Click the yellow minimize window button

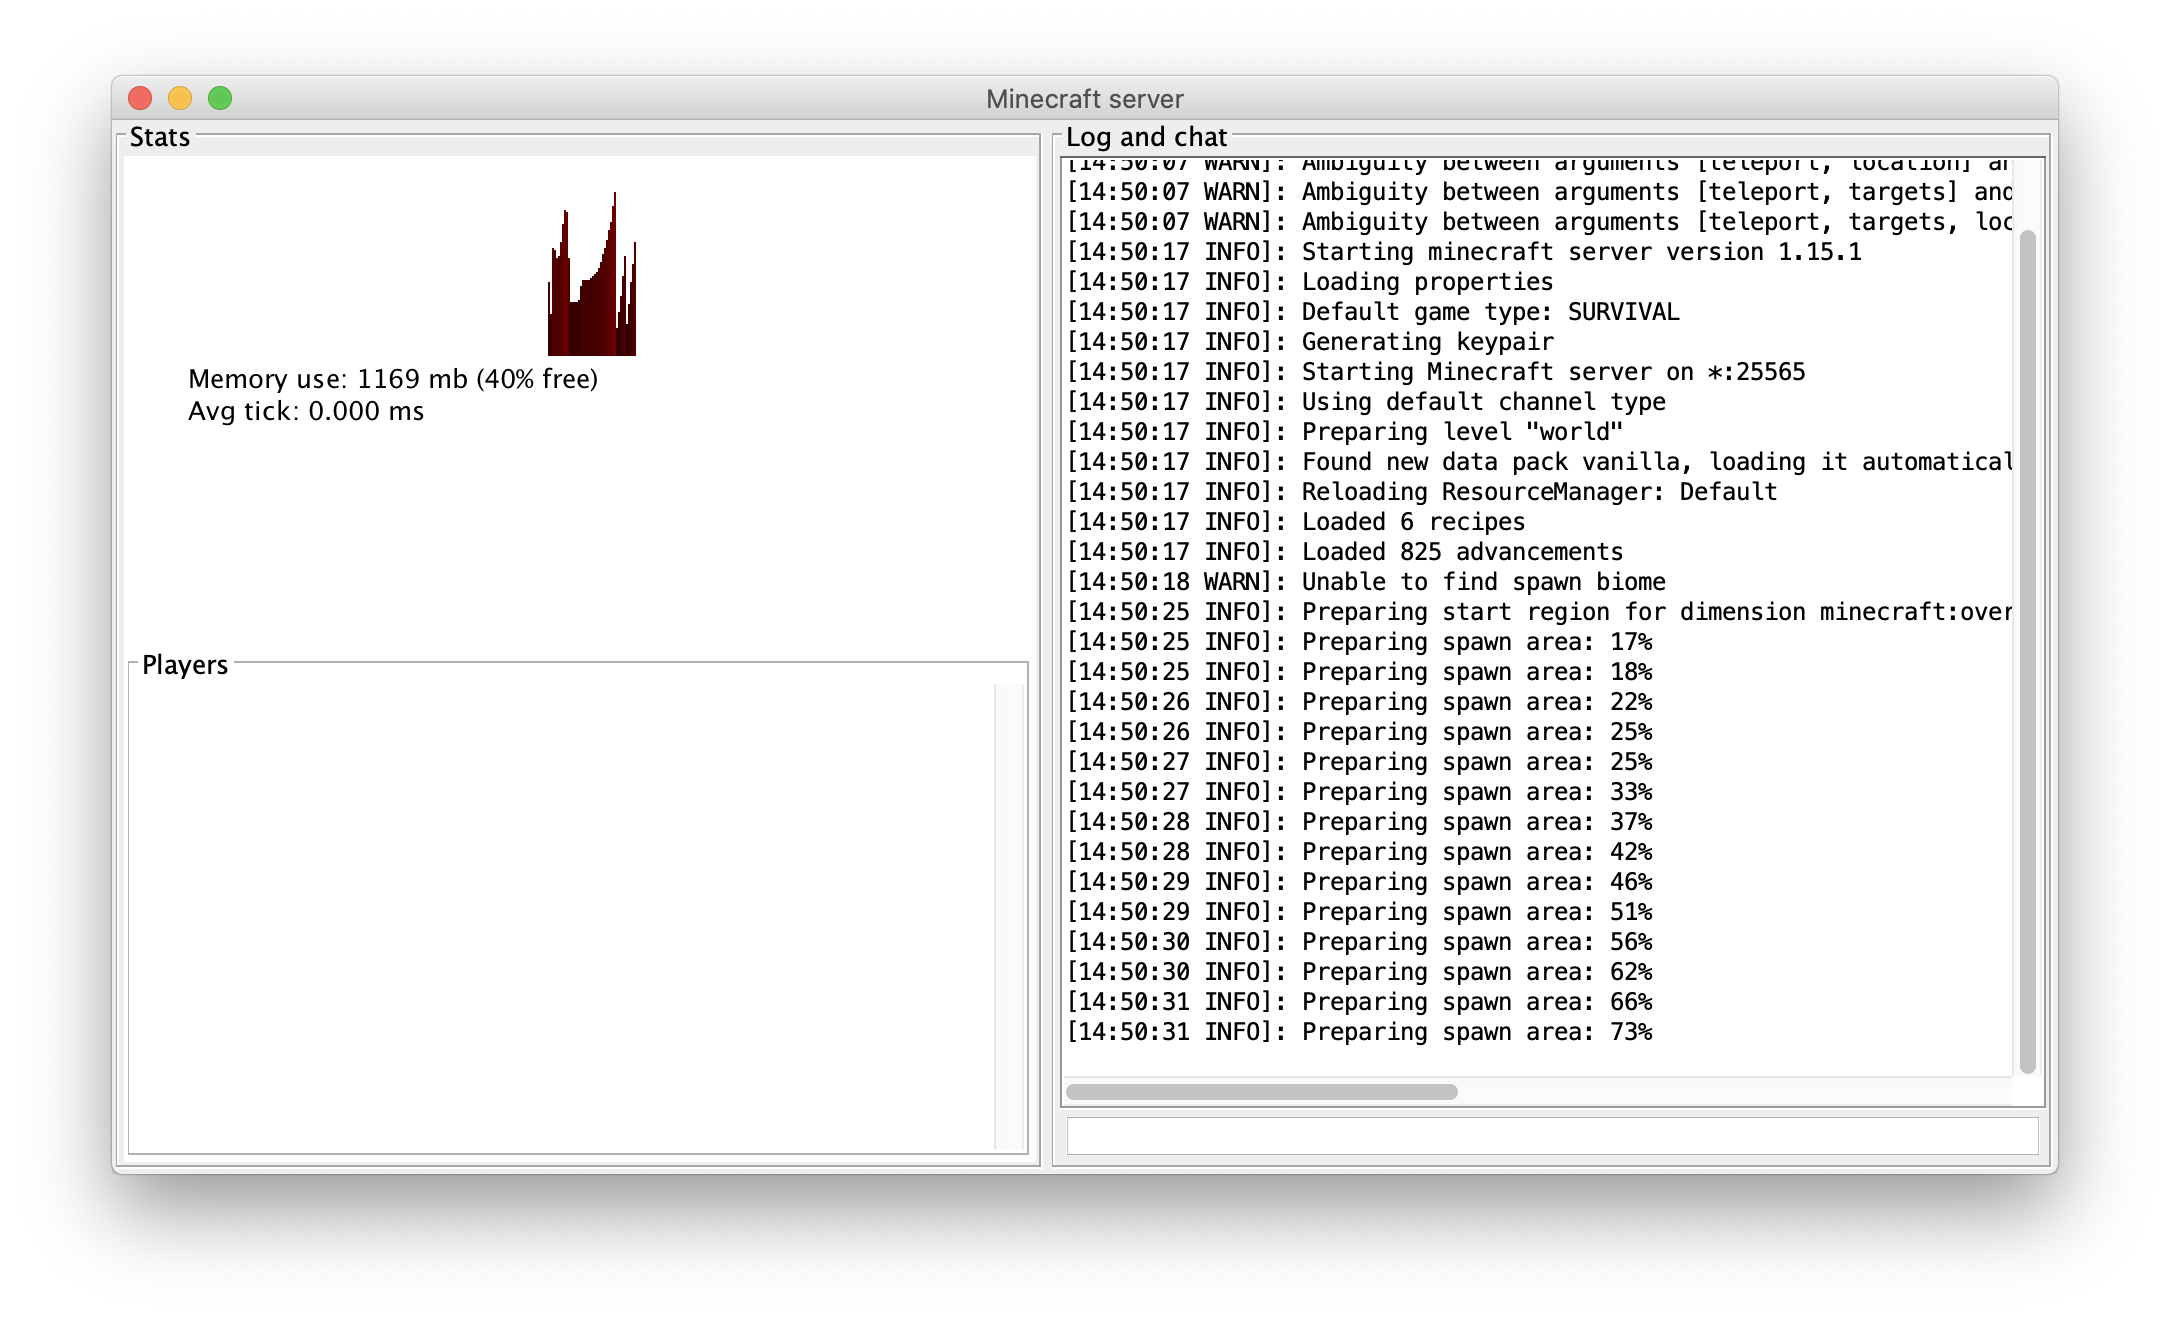click(x=180, y=98)
